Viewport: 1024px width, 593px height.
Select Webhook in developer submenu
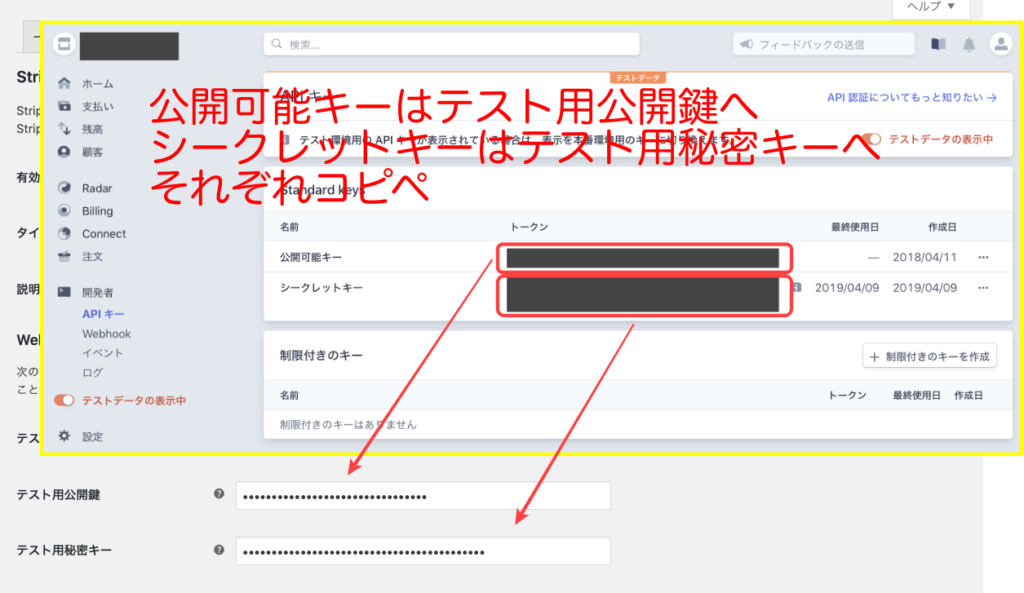[106, 334]
